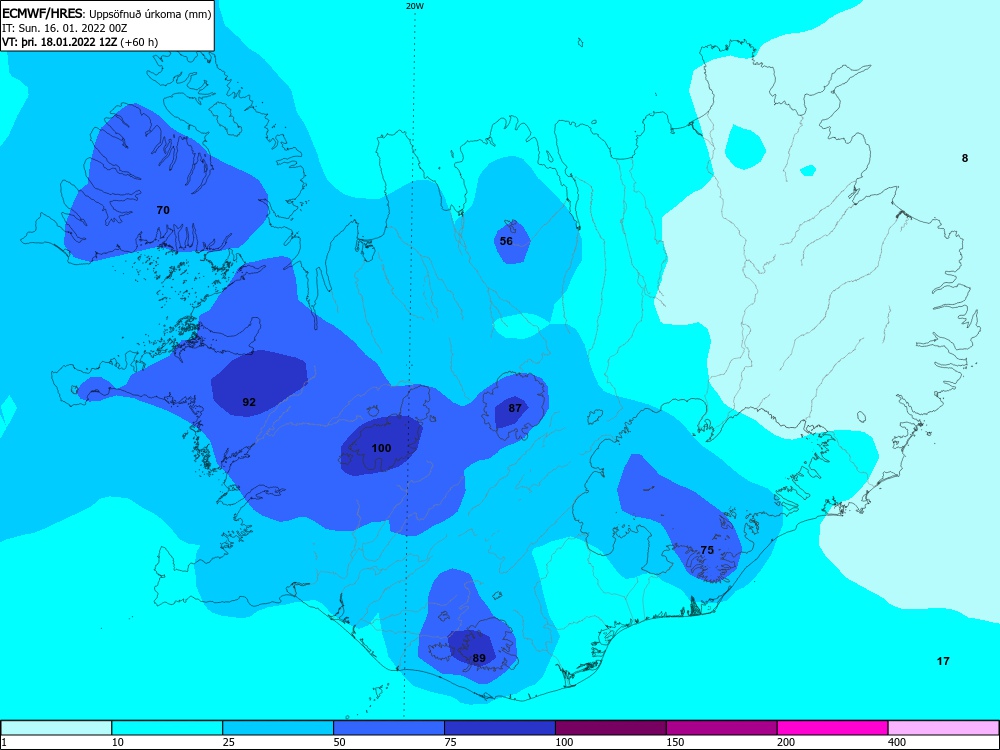Click the precipitation value 17 in the southeast sea
This screenshot has width=1000, height=750.
tap(943, 661)
